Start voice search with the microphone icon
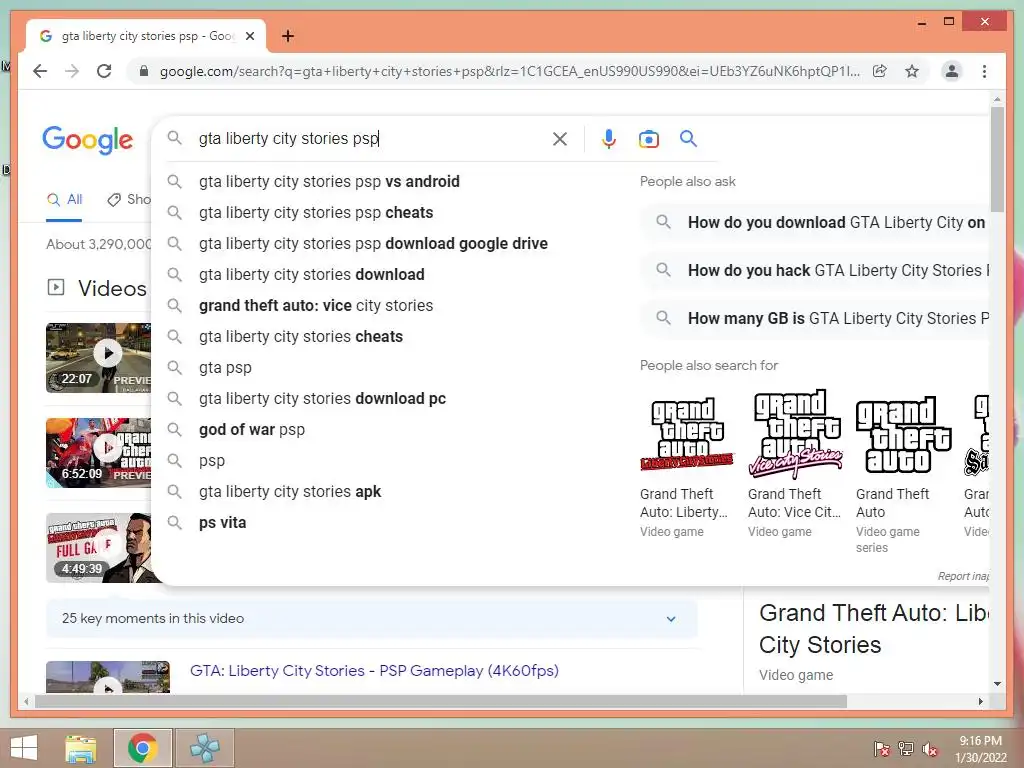1024x768 pixels. tap(609, 138)
